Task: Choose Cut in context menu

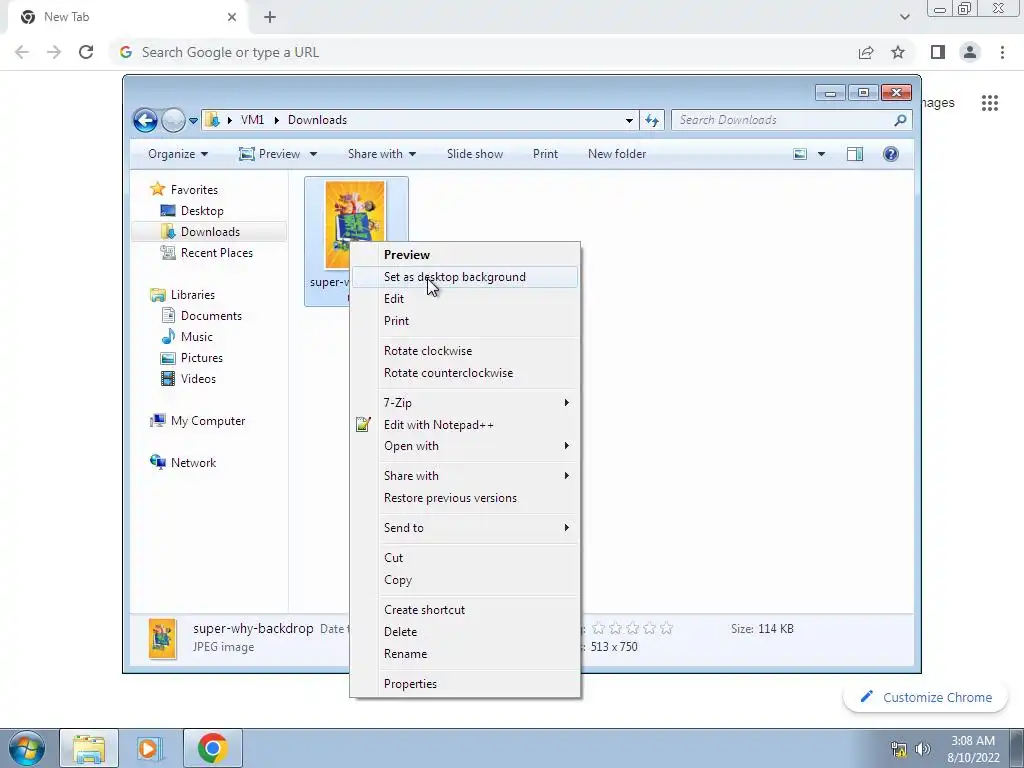Action: (465, 558)
